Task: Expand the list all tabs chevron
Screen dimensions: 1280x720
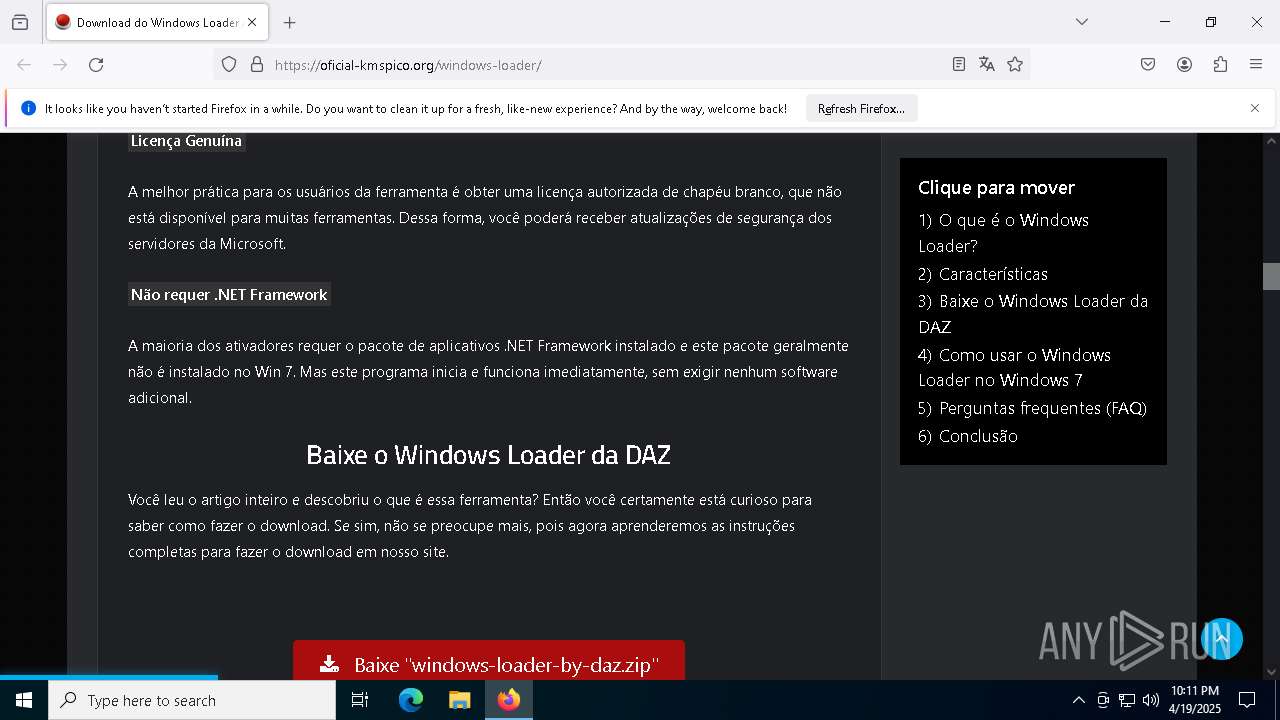Action: click(x=1082, y=22)
